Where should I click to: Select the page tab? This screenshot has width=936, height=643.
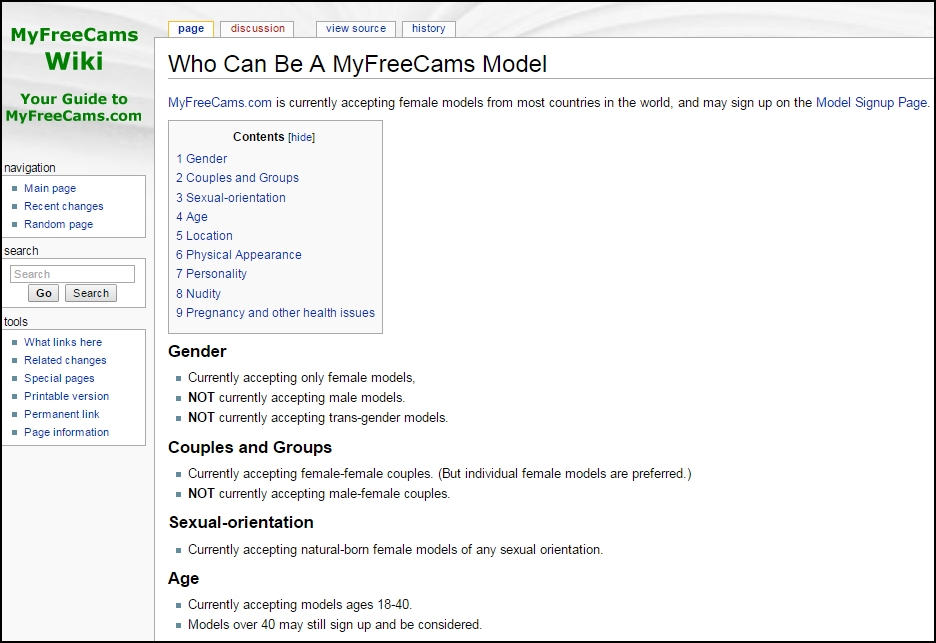pos(191,29)
